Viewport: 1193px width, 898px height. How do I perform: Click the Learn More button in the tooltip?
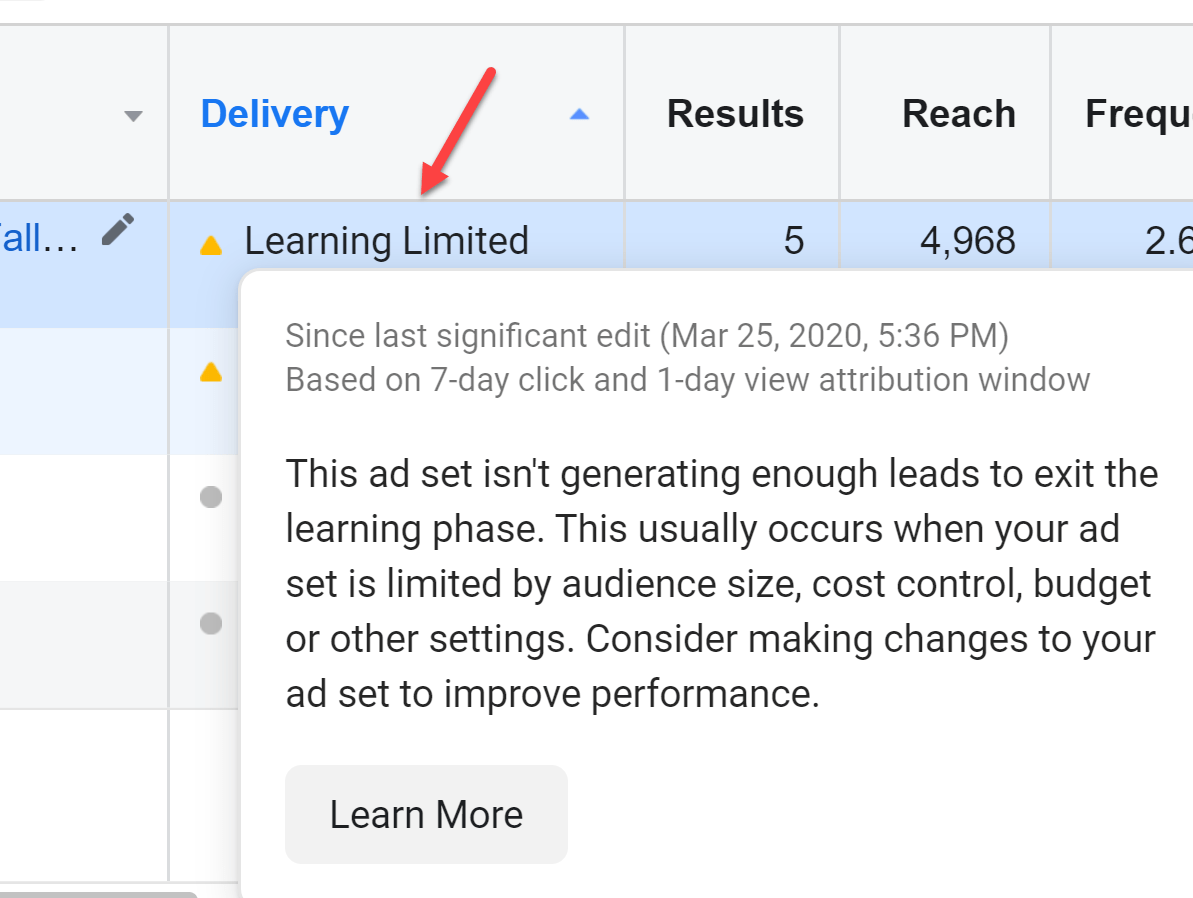coord(426,814)
